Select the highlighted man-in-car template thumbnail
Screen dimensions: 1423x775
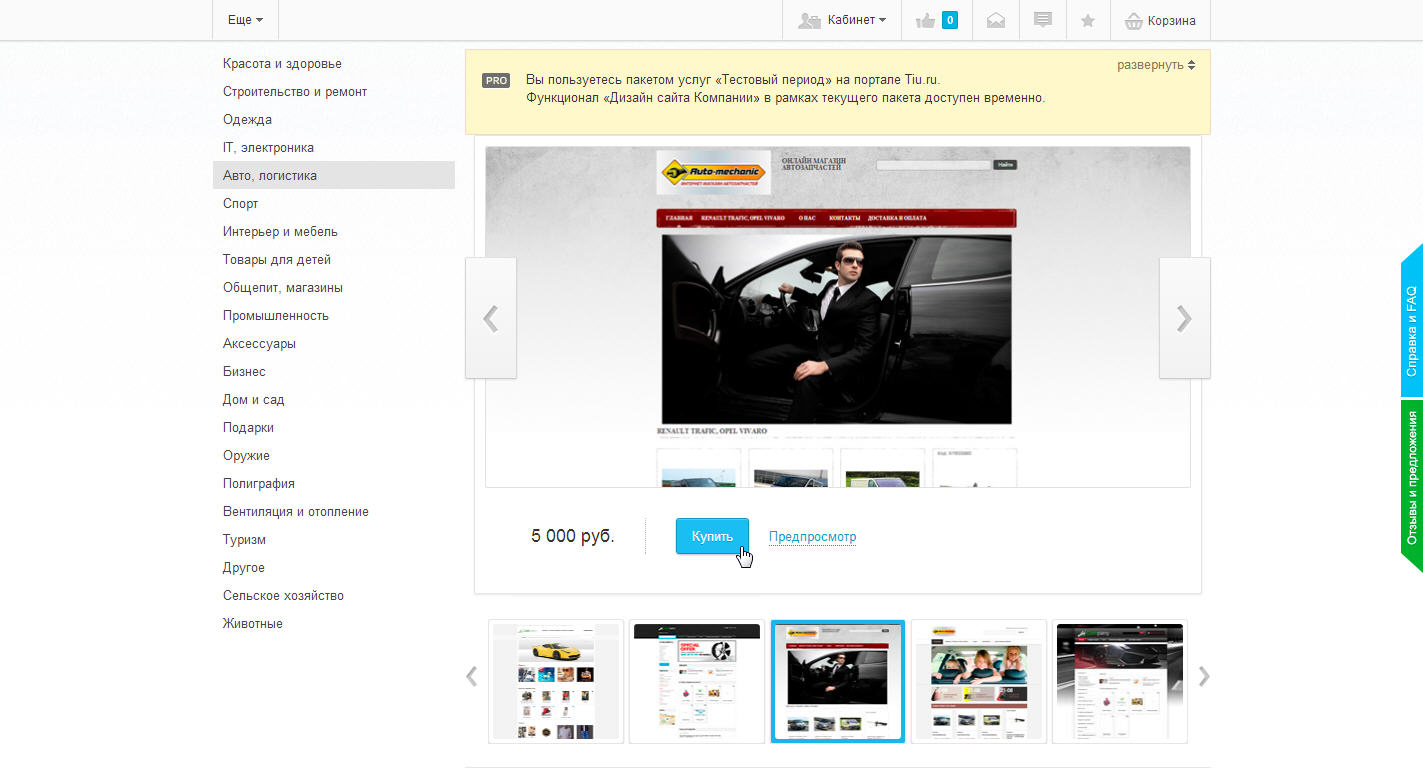click(x=838, y=682)
